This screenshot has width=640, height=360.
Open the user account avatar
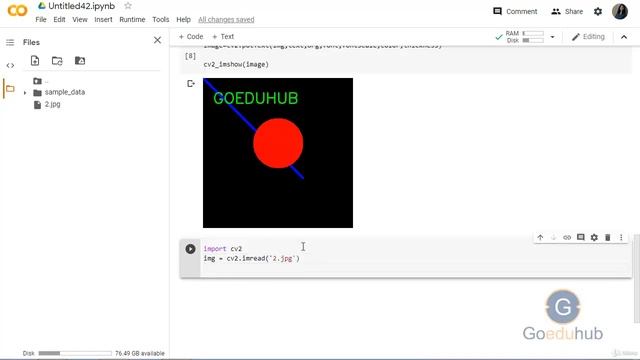click(x=620, y=11)
